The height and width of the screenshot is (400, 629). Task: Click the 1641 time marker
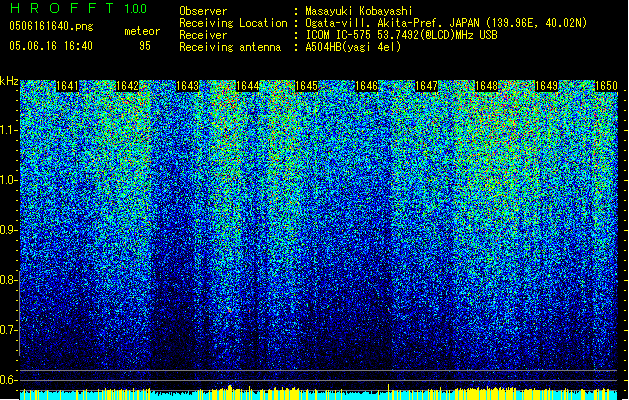(67, 86)
